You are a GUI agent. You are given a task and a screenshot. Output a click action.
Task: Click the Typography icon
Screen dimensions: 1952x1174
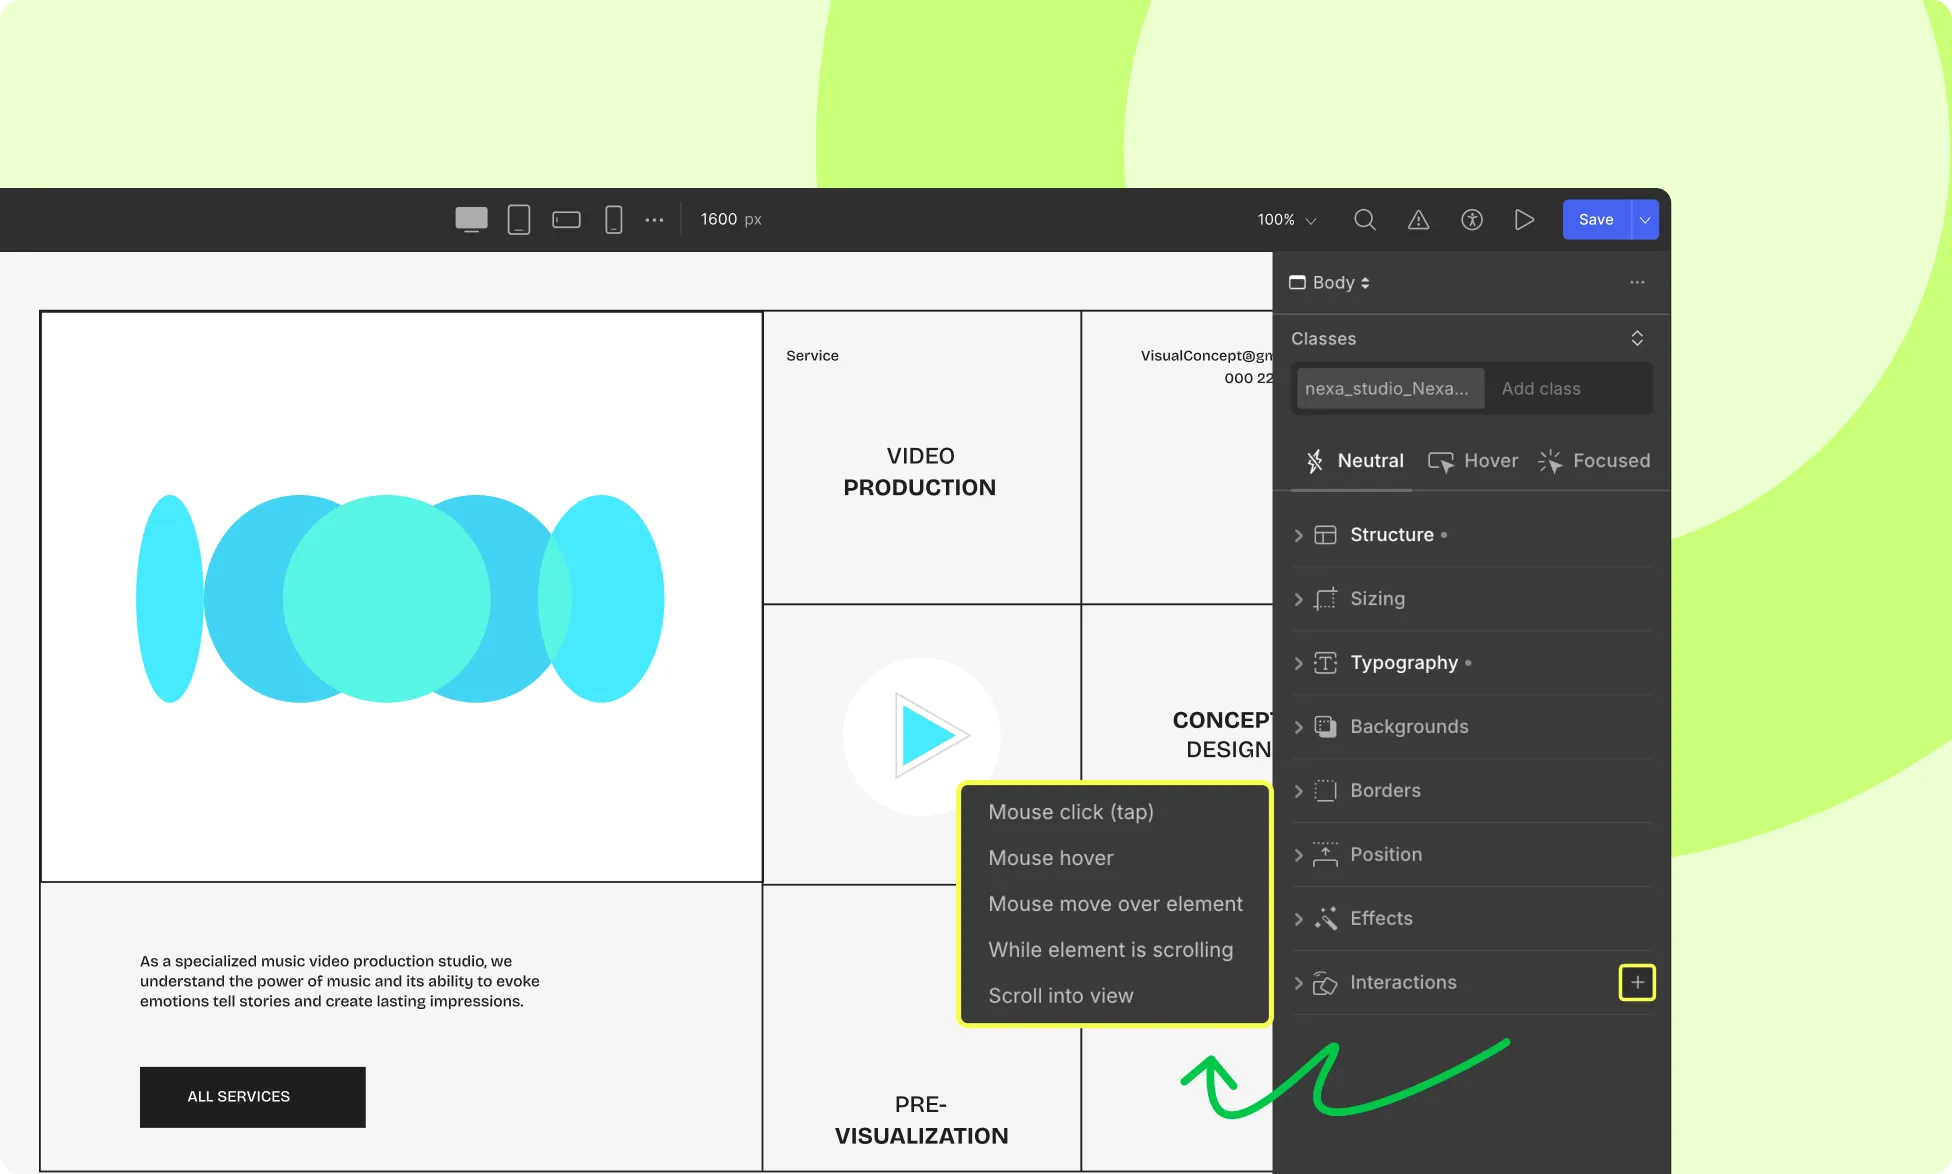(x=1325, y=663)
